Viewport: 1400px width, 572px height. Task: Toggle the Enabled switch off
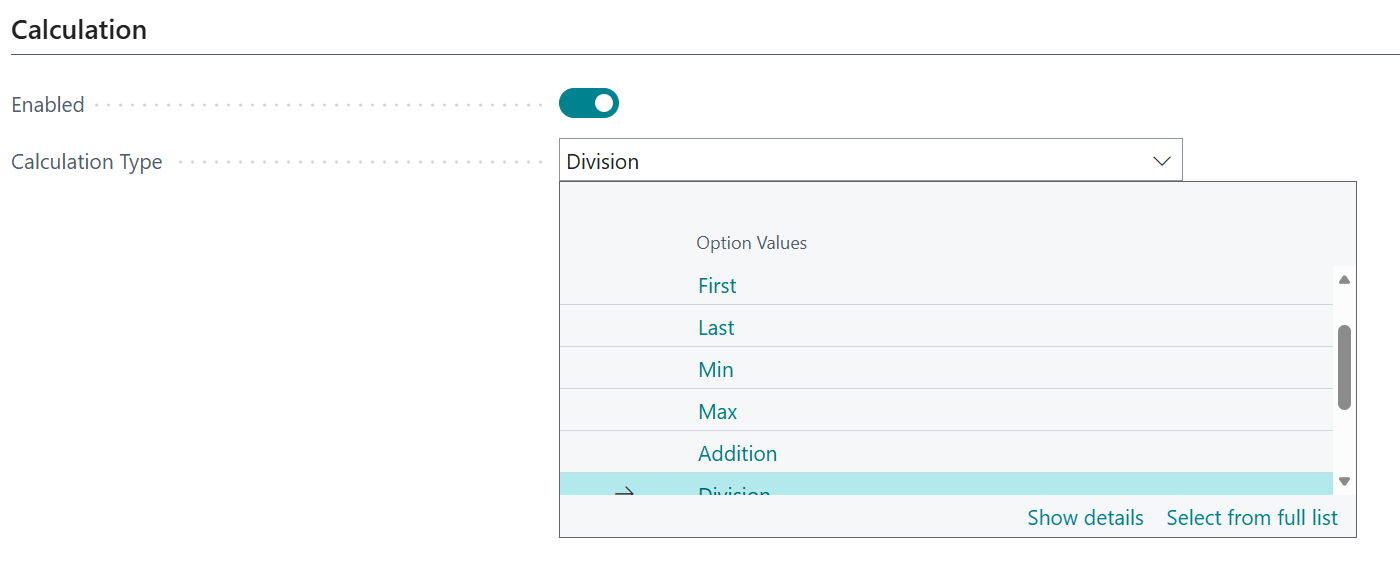(589, 103)
